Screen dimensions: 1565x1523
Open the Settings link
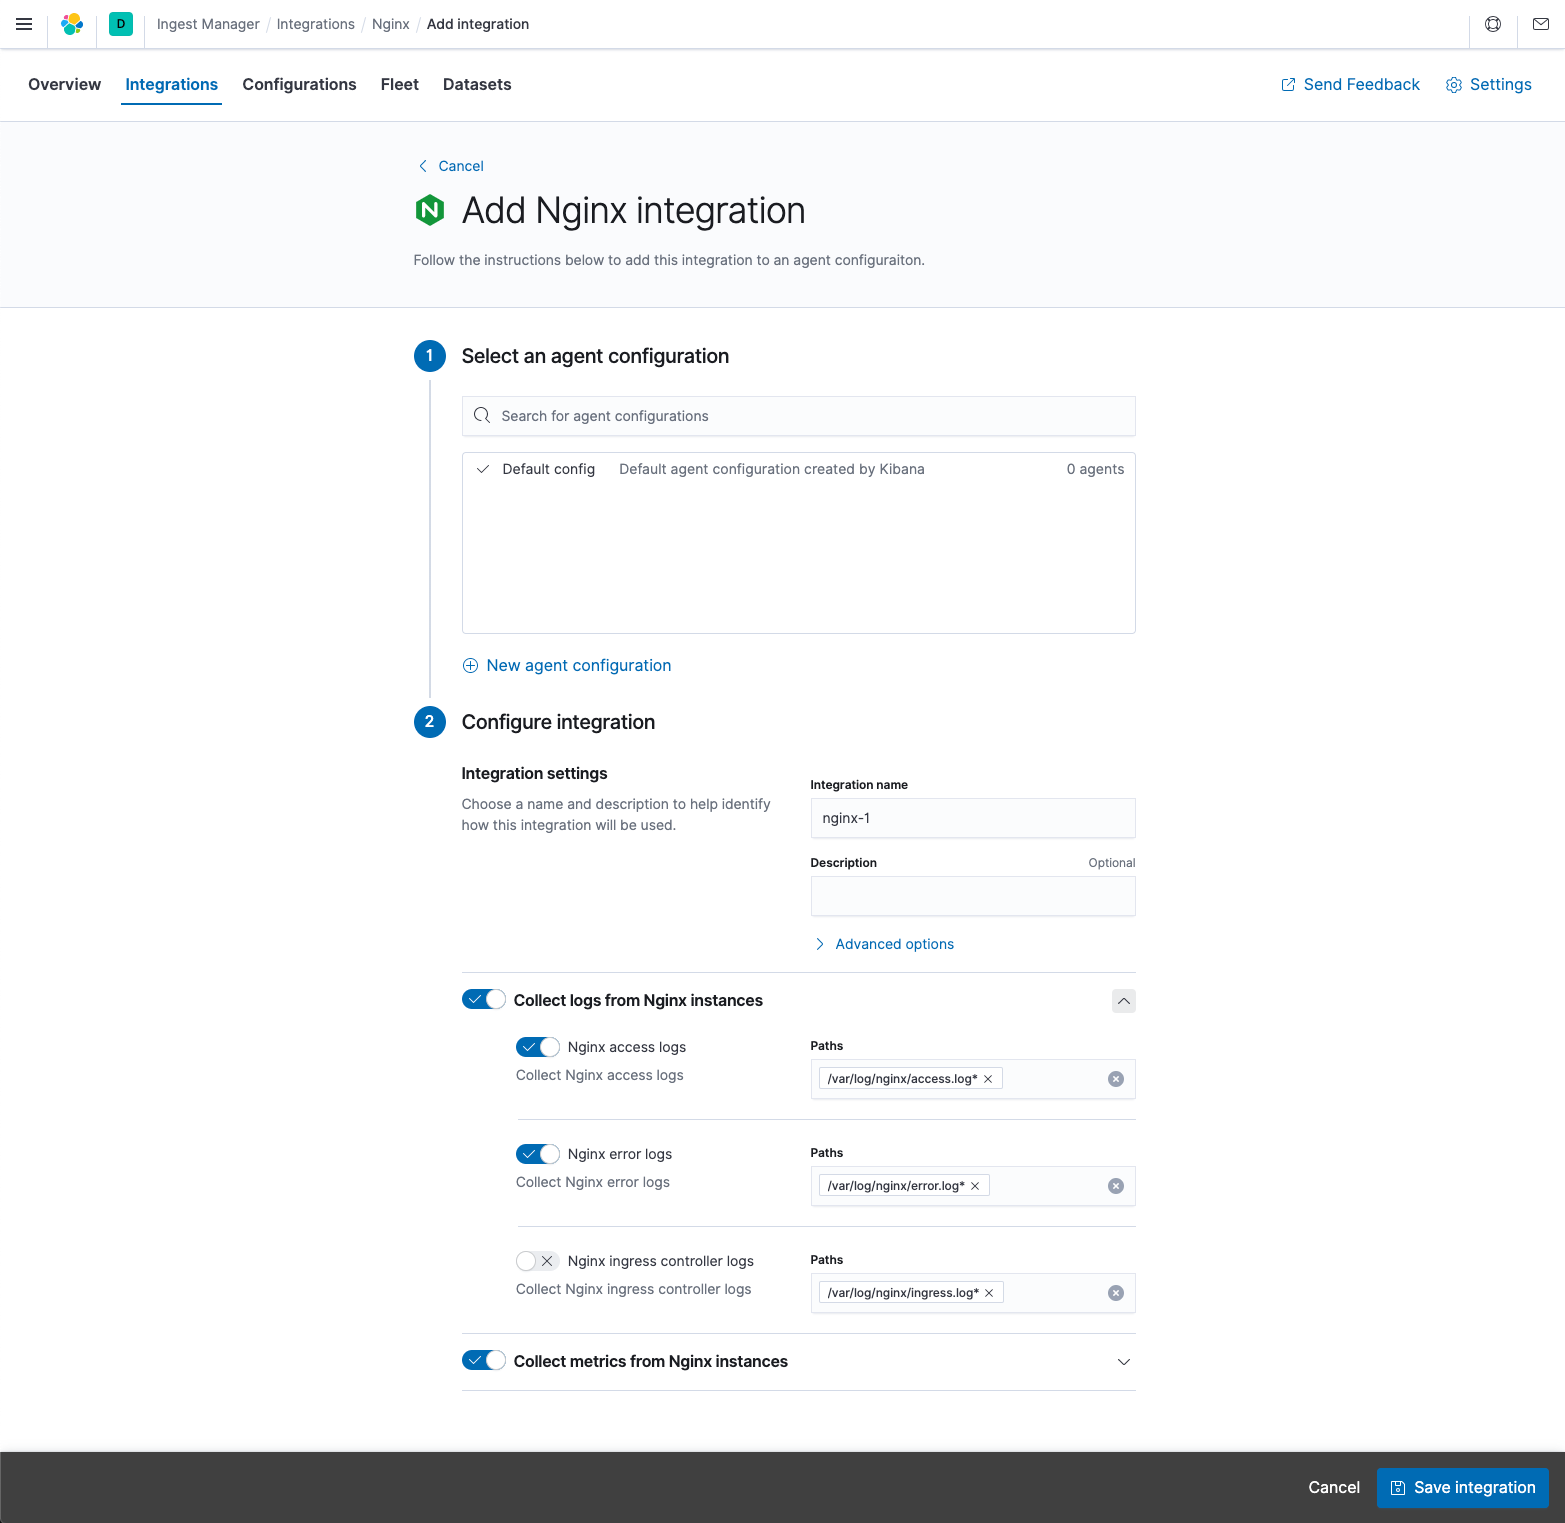1489,85
